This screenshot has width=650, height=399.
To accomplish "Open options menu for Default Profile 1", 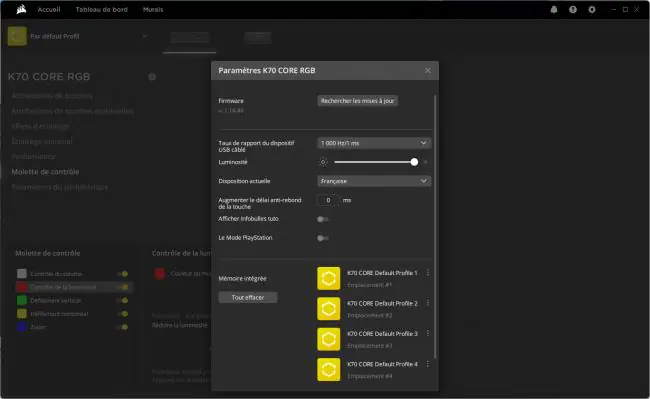I will (x=428, y=273).
